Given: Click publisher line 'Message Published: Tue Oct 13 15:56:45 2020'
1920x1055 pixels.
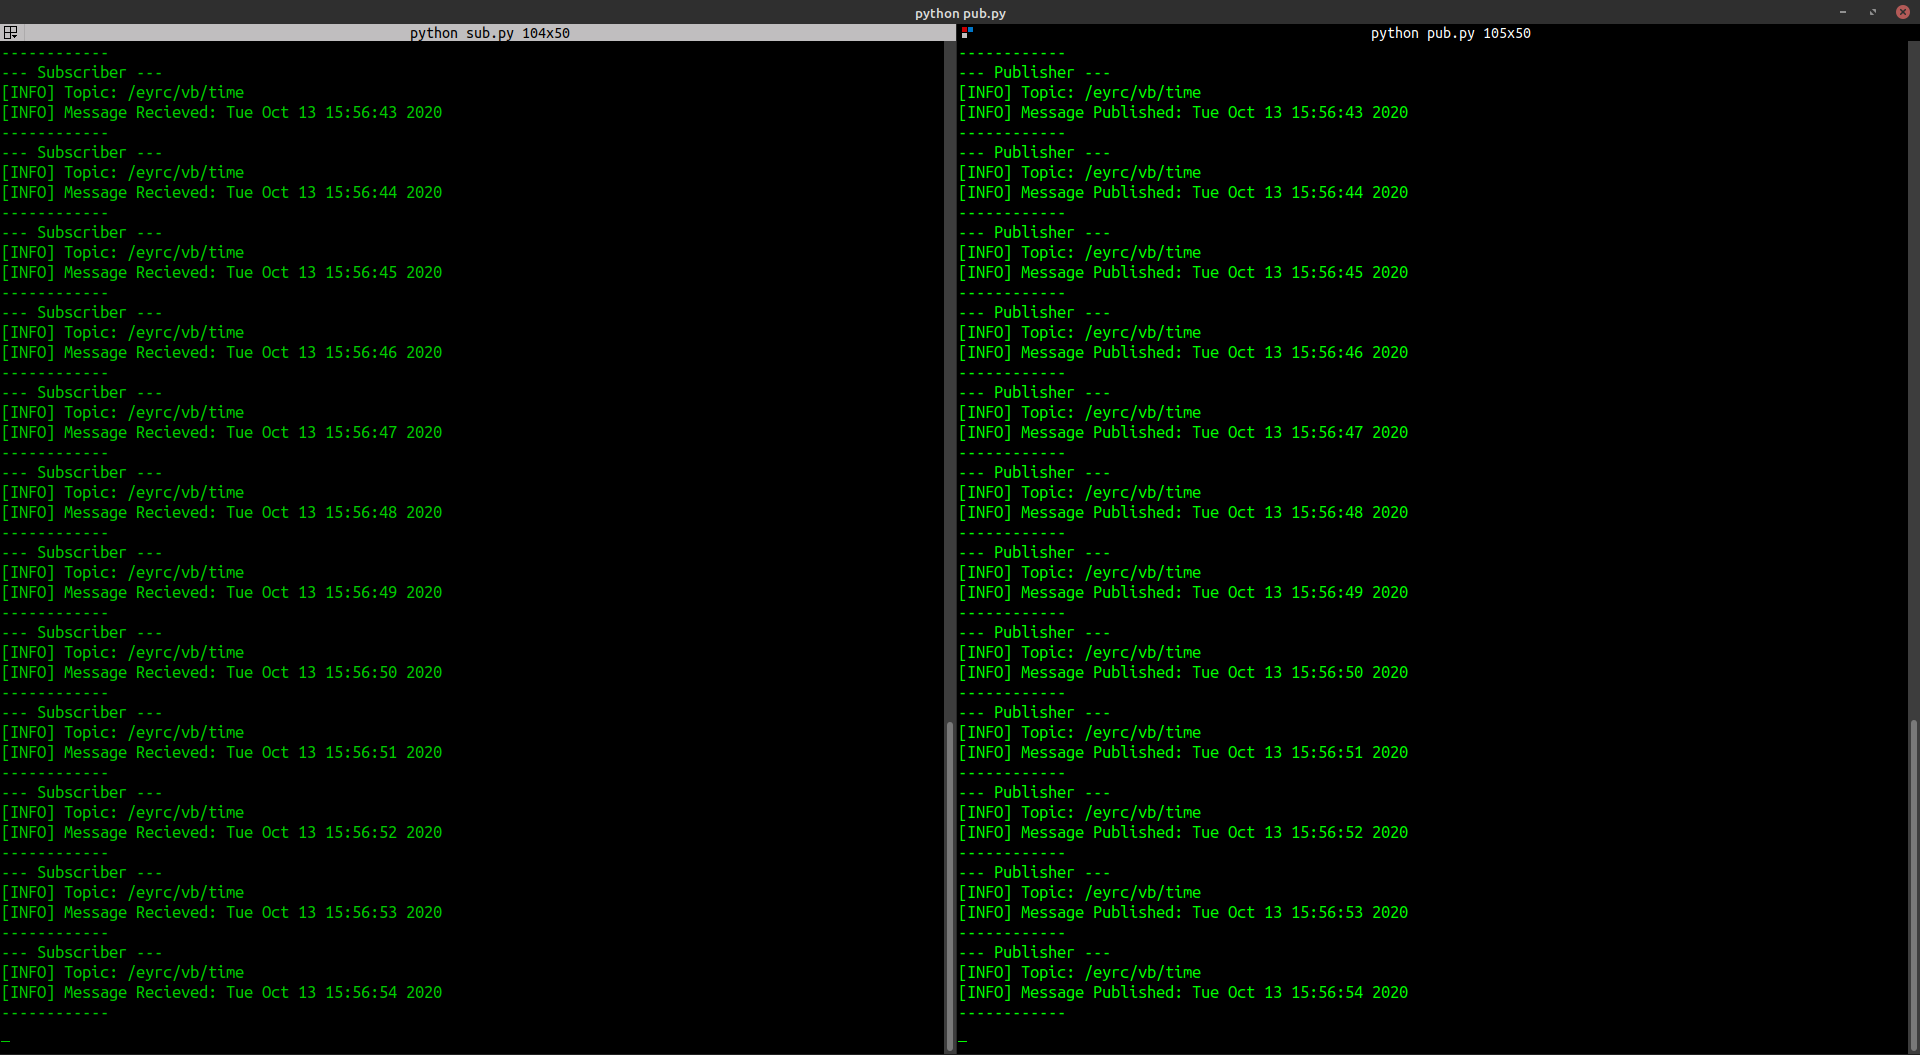Looking at the screenshot, I should point(1183,273).
